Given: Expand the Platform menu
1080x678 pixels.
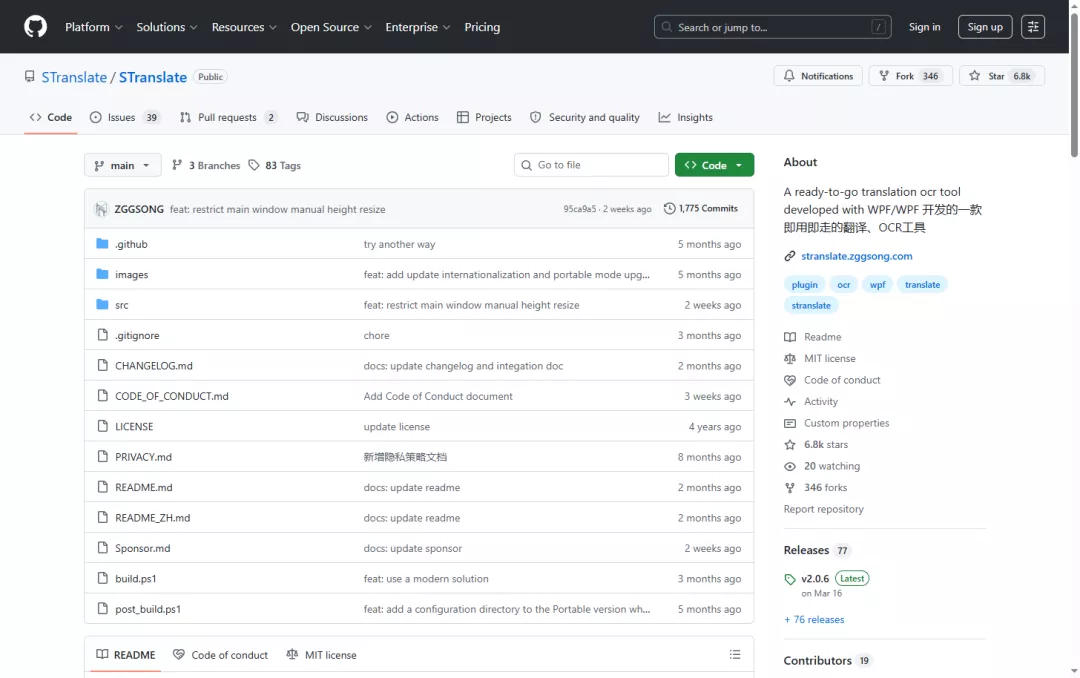Looking at the screenshot, I should (x=94, y=27).
